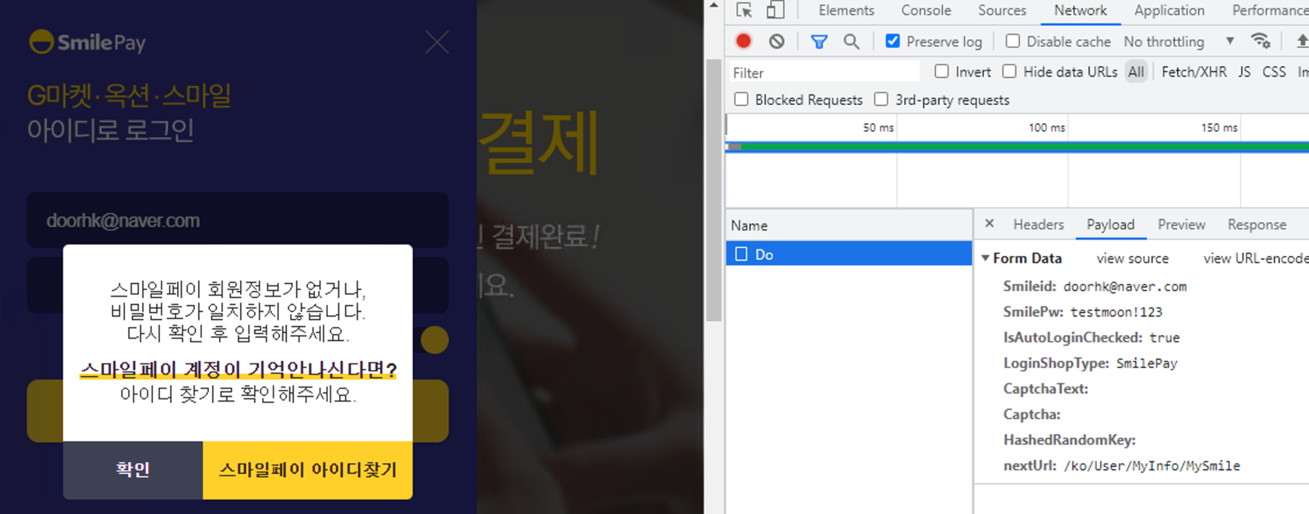The image size is (1309, 514).
Task: Enable Disable cache checkbox
Action: [x=1013, y=41]
